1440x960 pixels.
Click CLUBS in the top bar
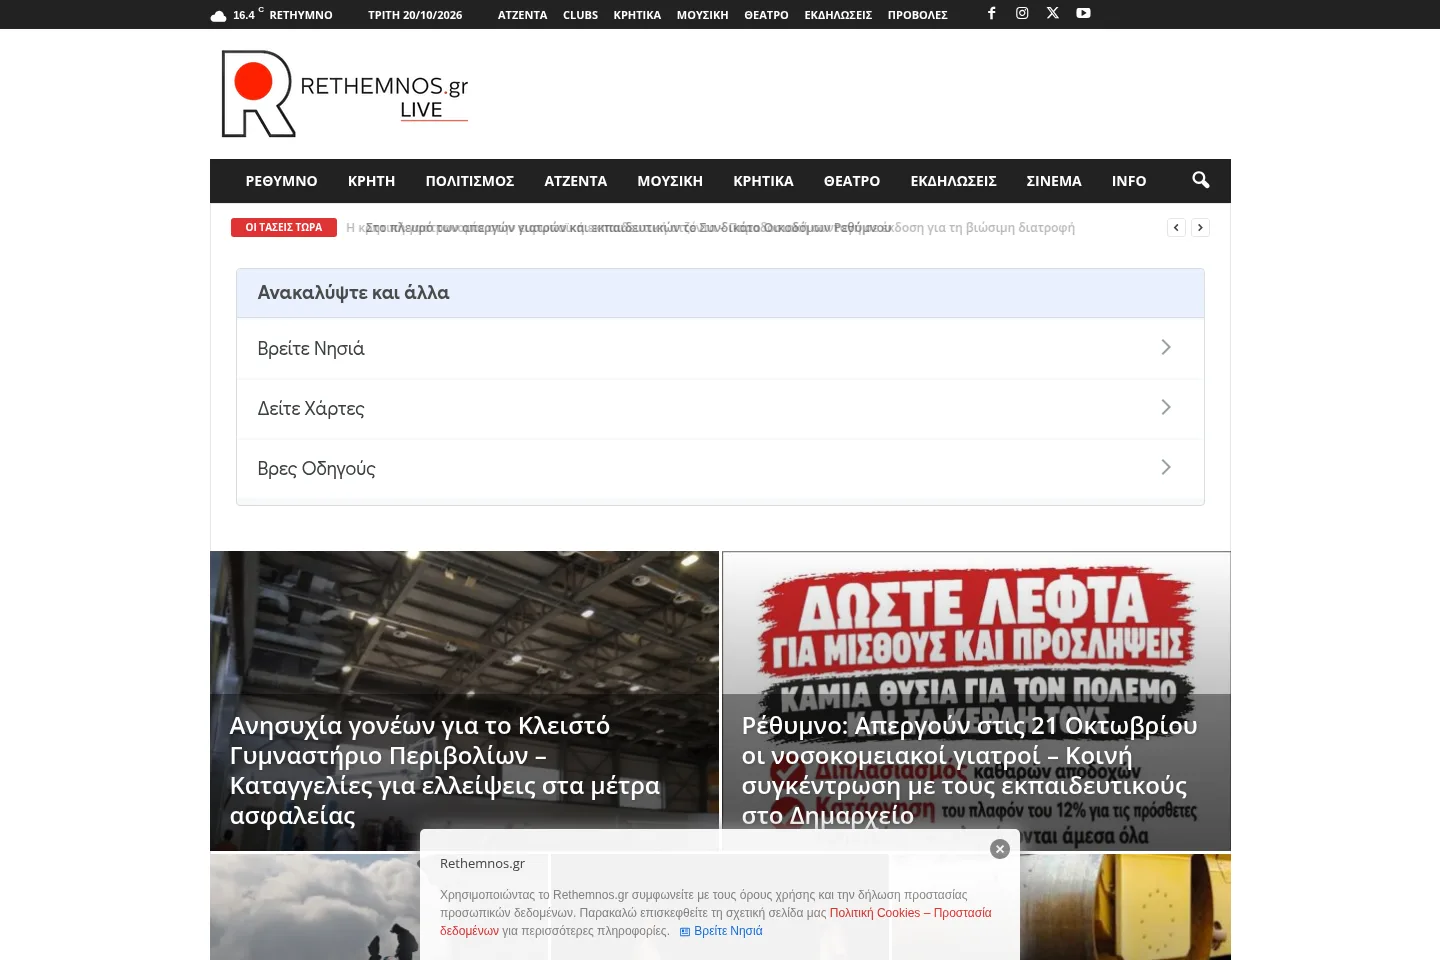pos(580,15)
